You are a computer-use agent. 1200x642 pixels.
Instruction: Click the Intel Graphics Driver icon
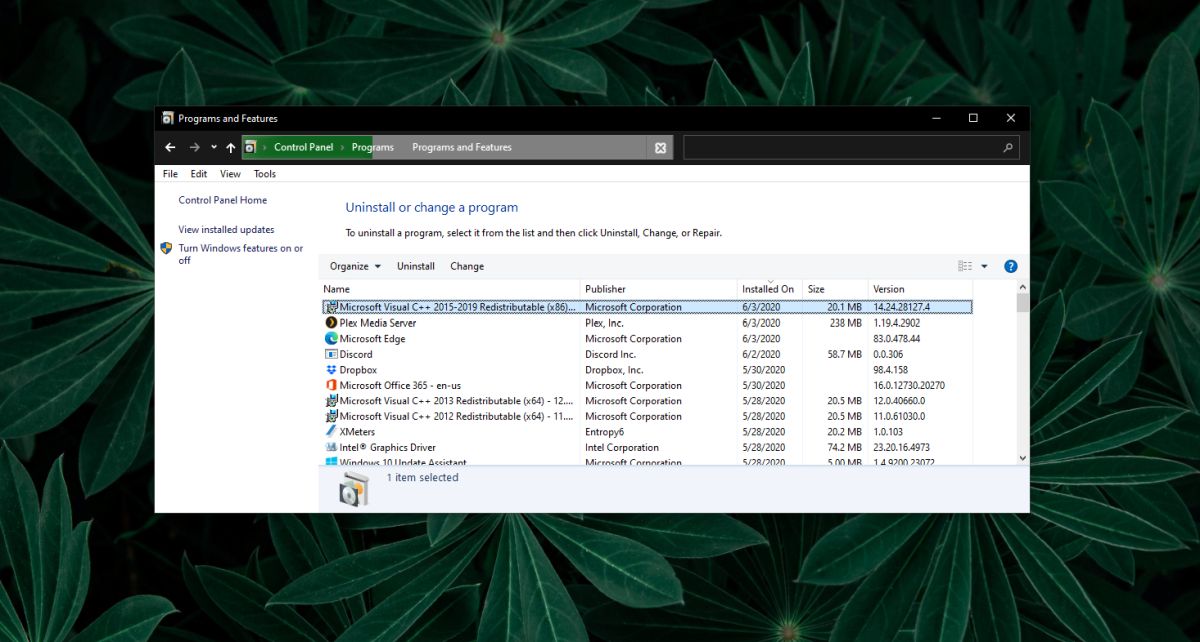[x=333, y=447]
